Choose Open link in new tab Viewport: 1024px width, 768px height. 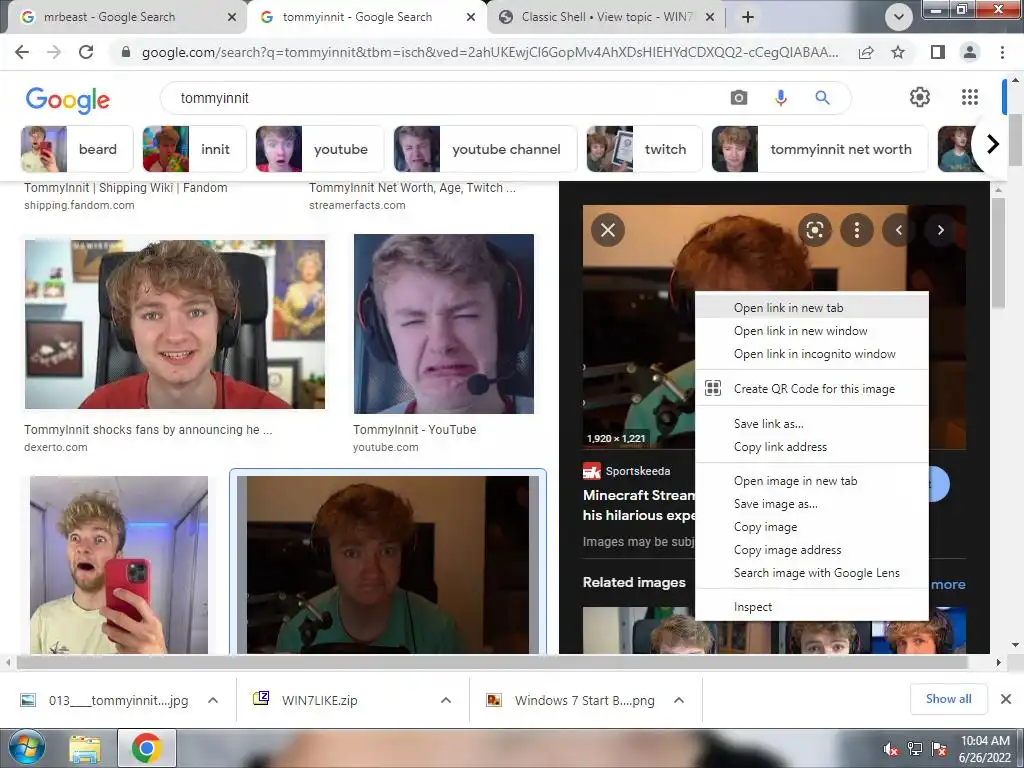(812, 308)
